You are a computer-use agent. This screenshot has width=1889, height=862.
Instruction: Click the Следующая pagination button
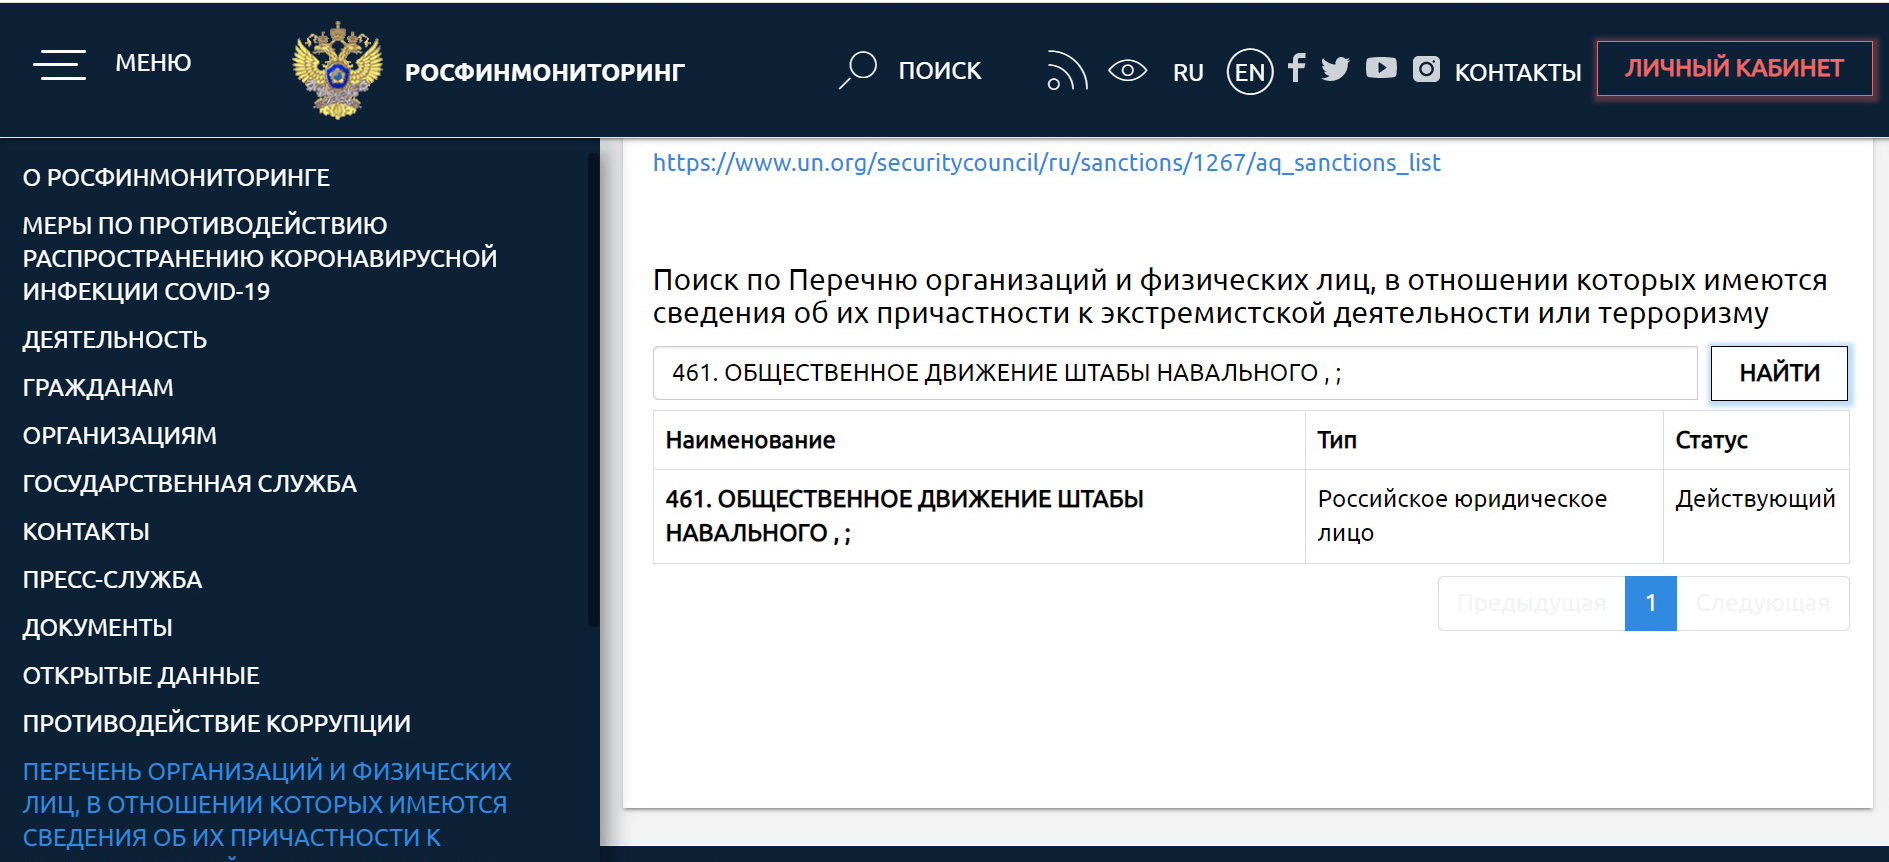pyautogui.click(x=1762, y=603)
